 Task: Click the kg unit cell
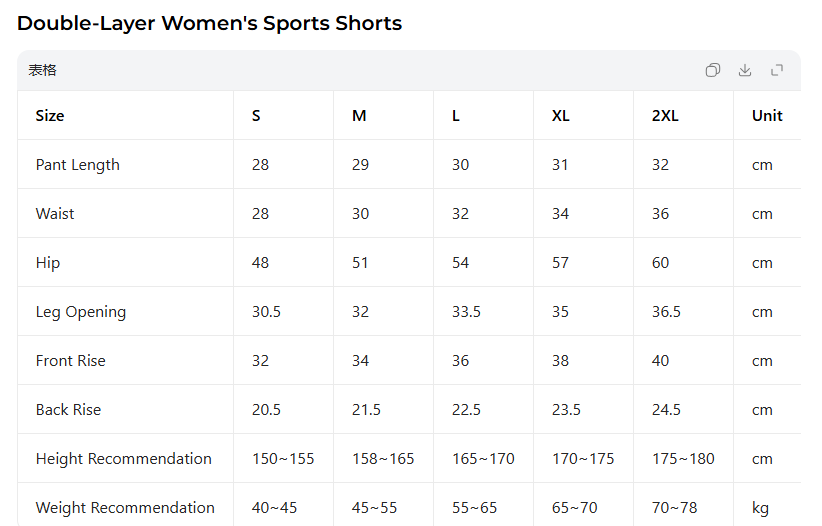761,508
